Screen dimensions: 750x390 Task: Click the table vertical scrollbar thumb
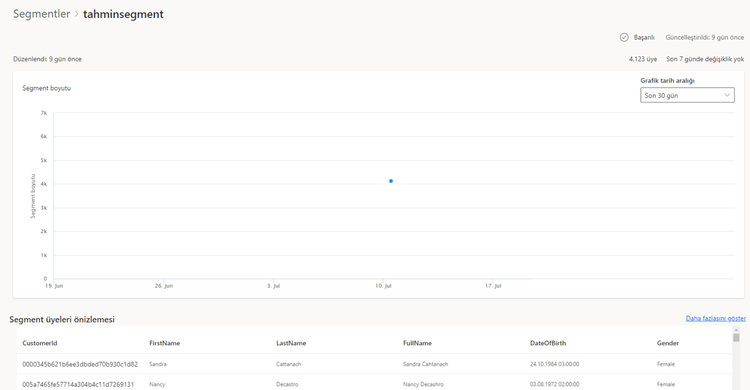pyautogui.click(x=736, y=338)
